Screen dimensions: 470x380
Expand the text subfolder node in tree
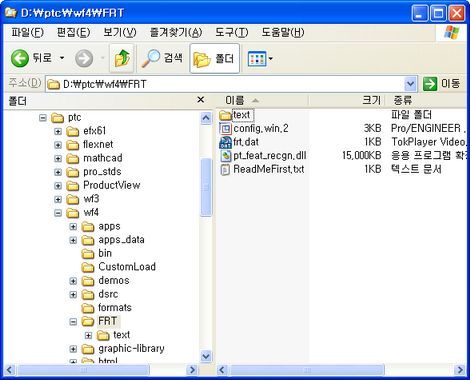click(x=88, y=335)
